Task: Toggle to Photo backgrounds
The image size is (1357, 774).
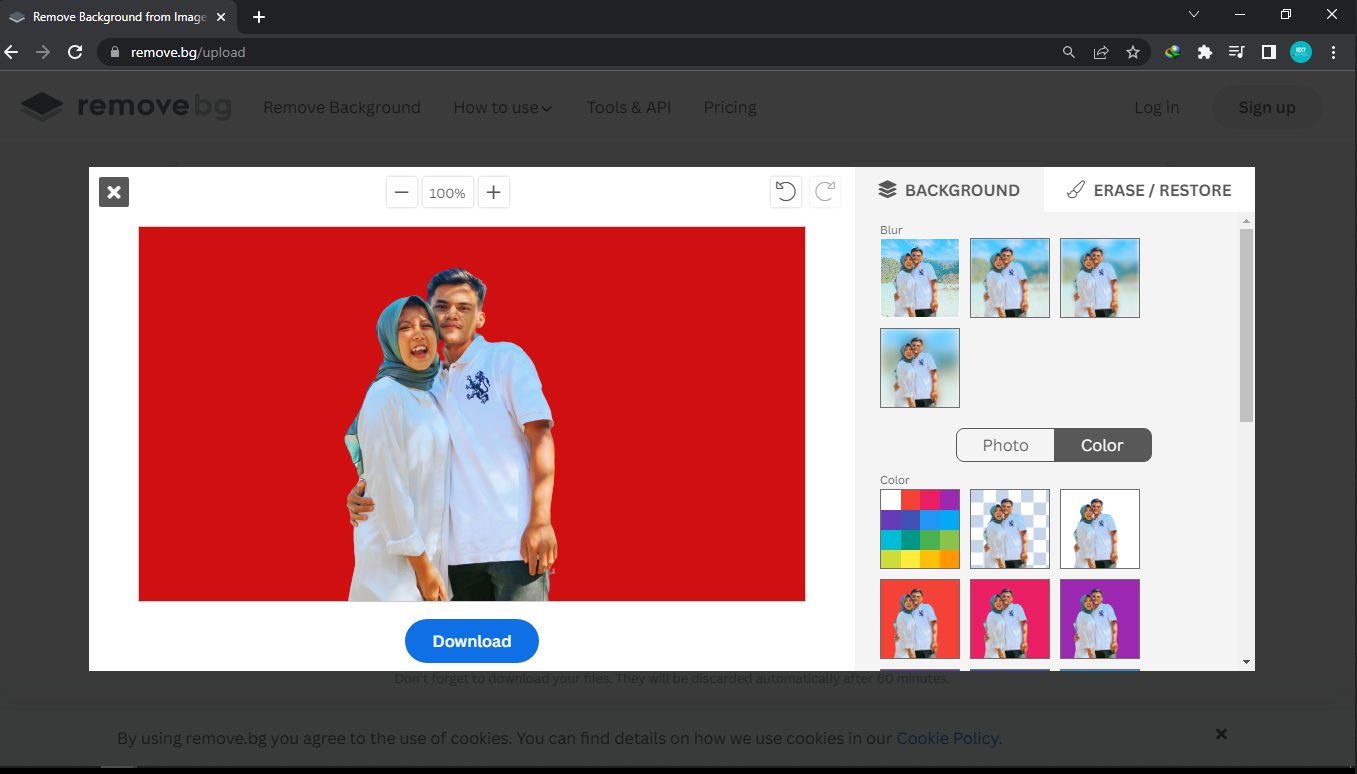Action: [1005, 445]
